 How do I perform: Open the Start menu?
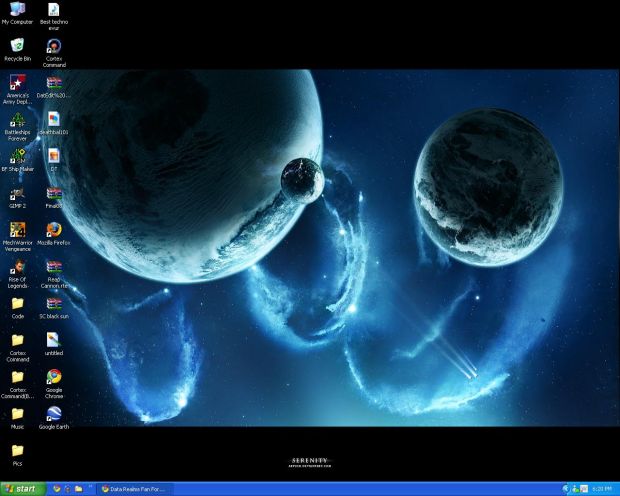[x=23, y=489]
